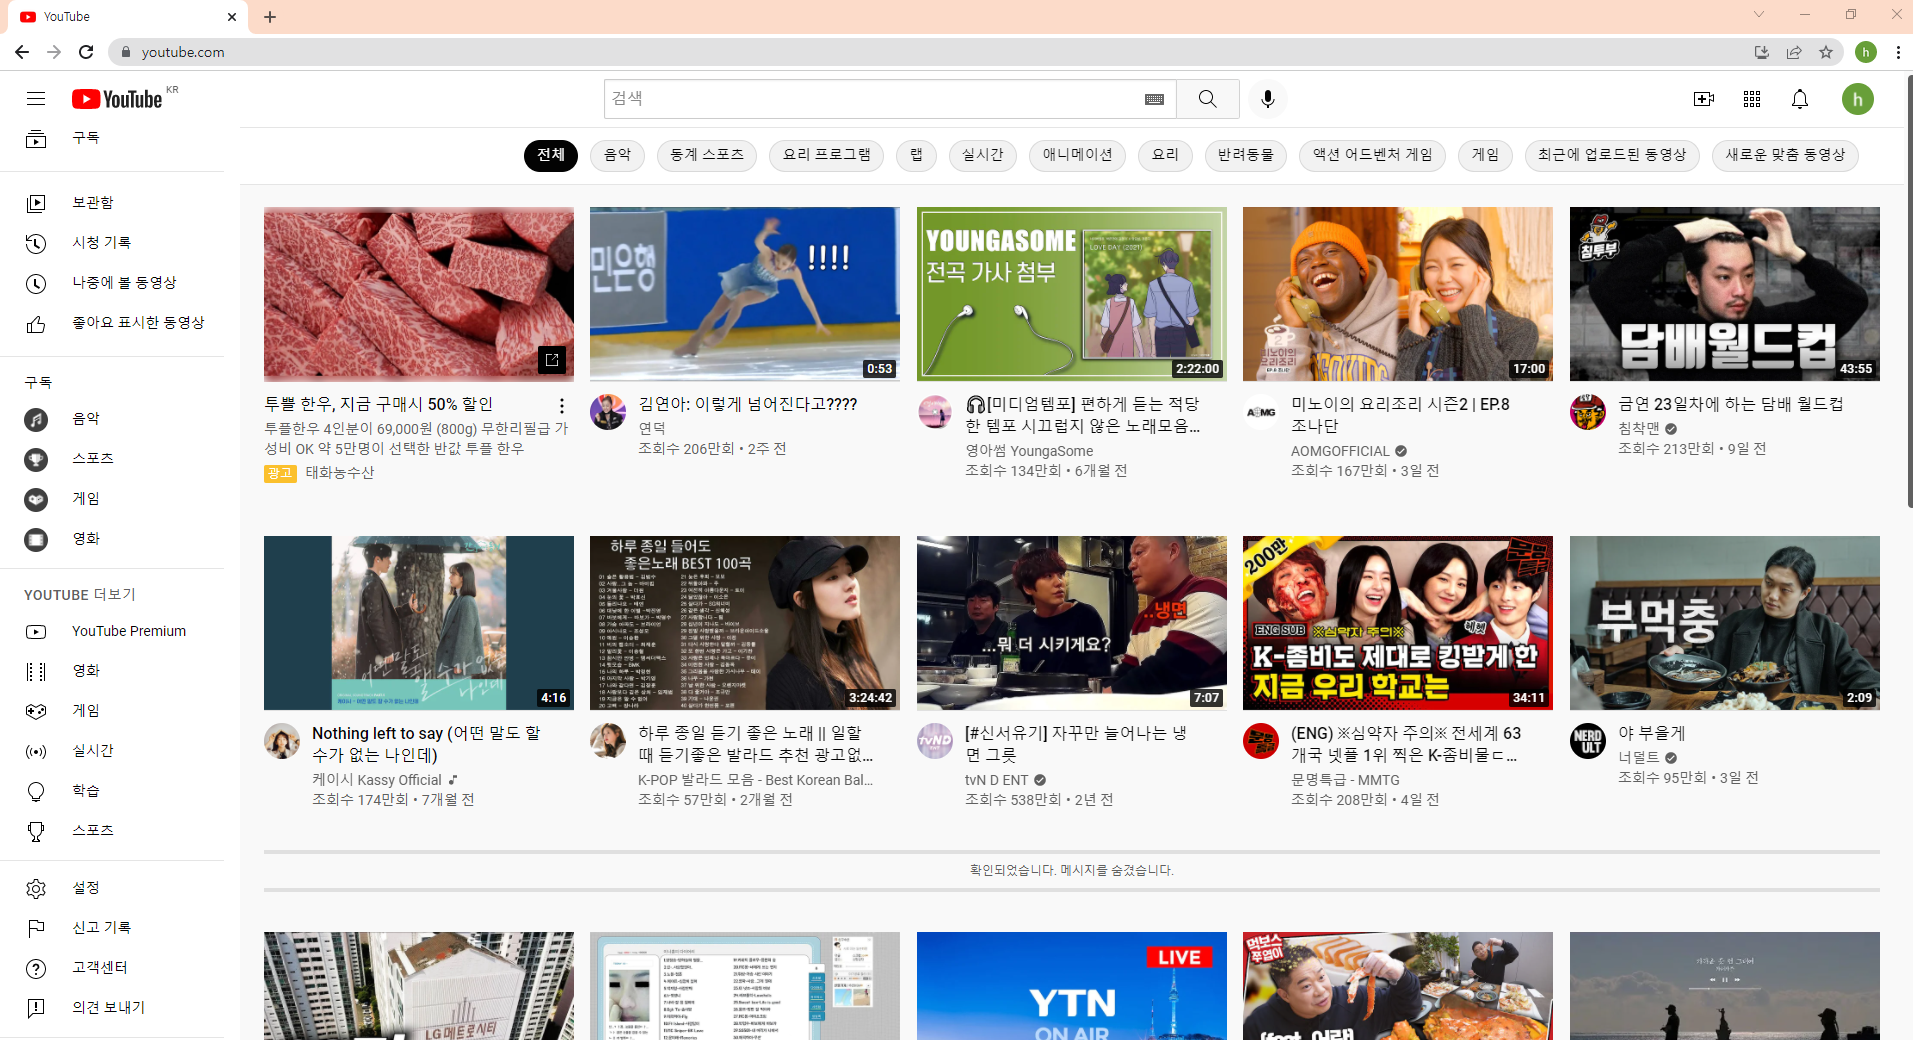Viewport: 1913px width, 1040px height.
Task: Open the on-screen keyboard icon in search
Action: pos(1154,99)
